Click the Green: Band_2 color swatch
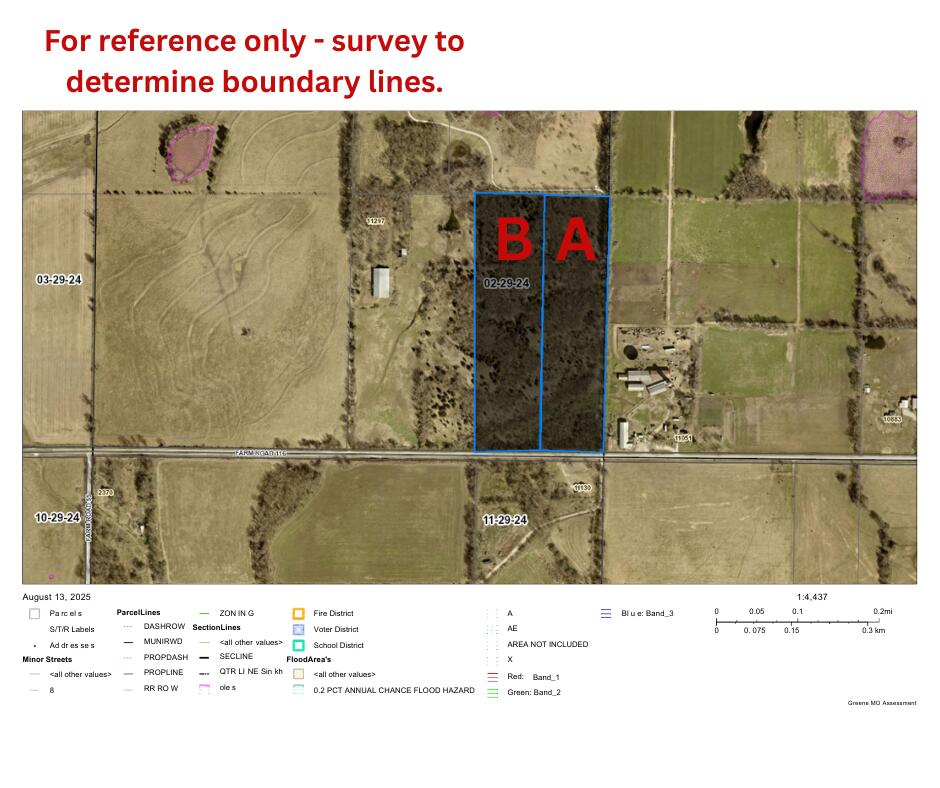The width and height of the screenshot is (940, 788). click(491, 692)
